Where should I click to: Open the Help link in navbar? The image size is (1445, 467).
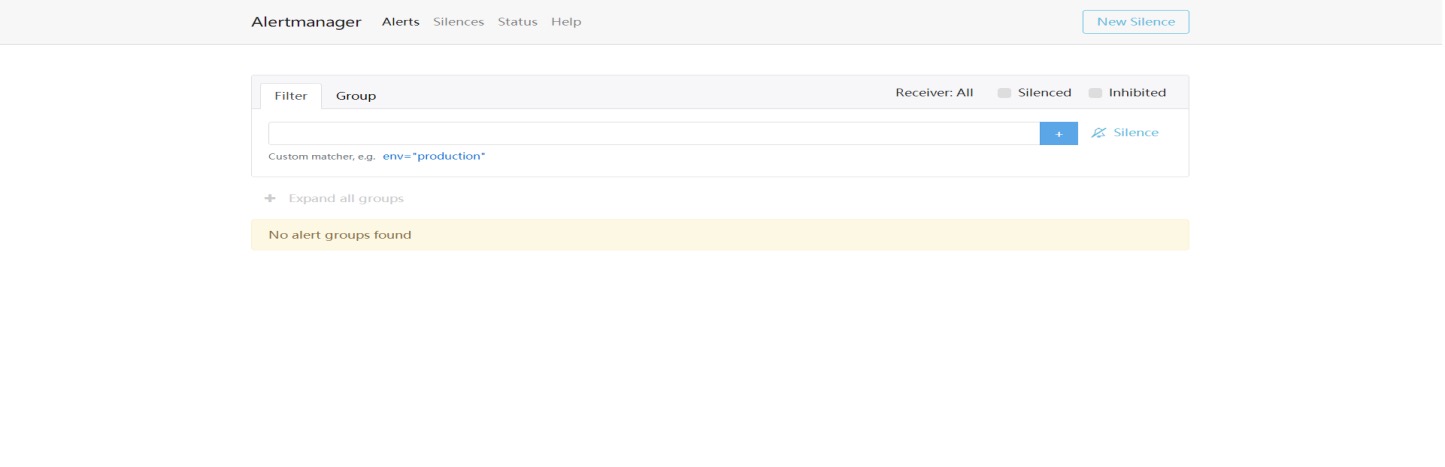coord(566,22)
